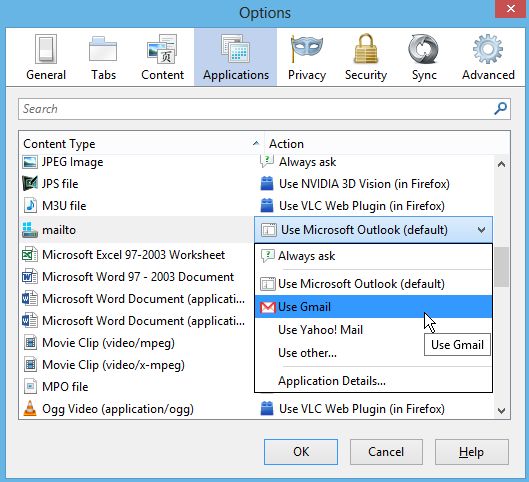Select the MPO file label
The width and height of the screenshot is (529, 482).
(65, 387)
